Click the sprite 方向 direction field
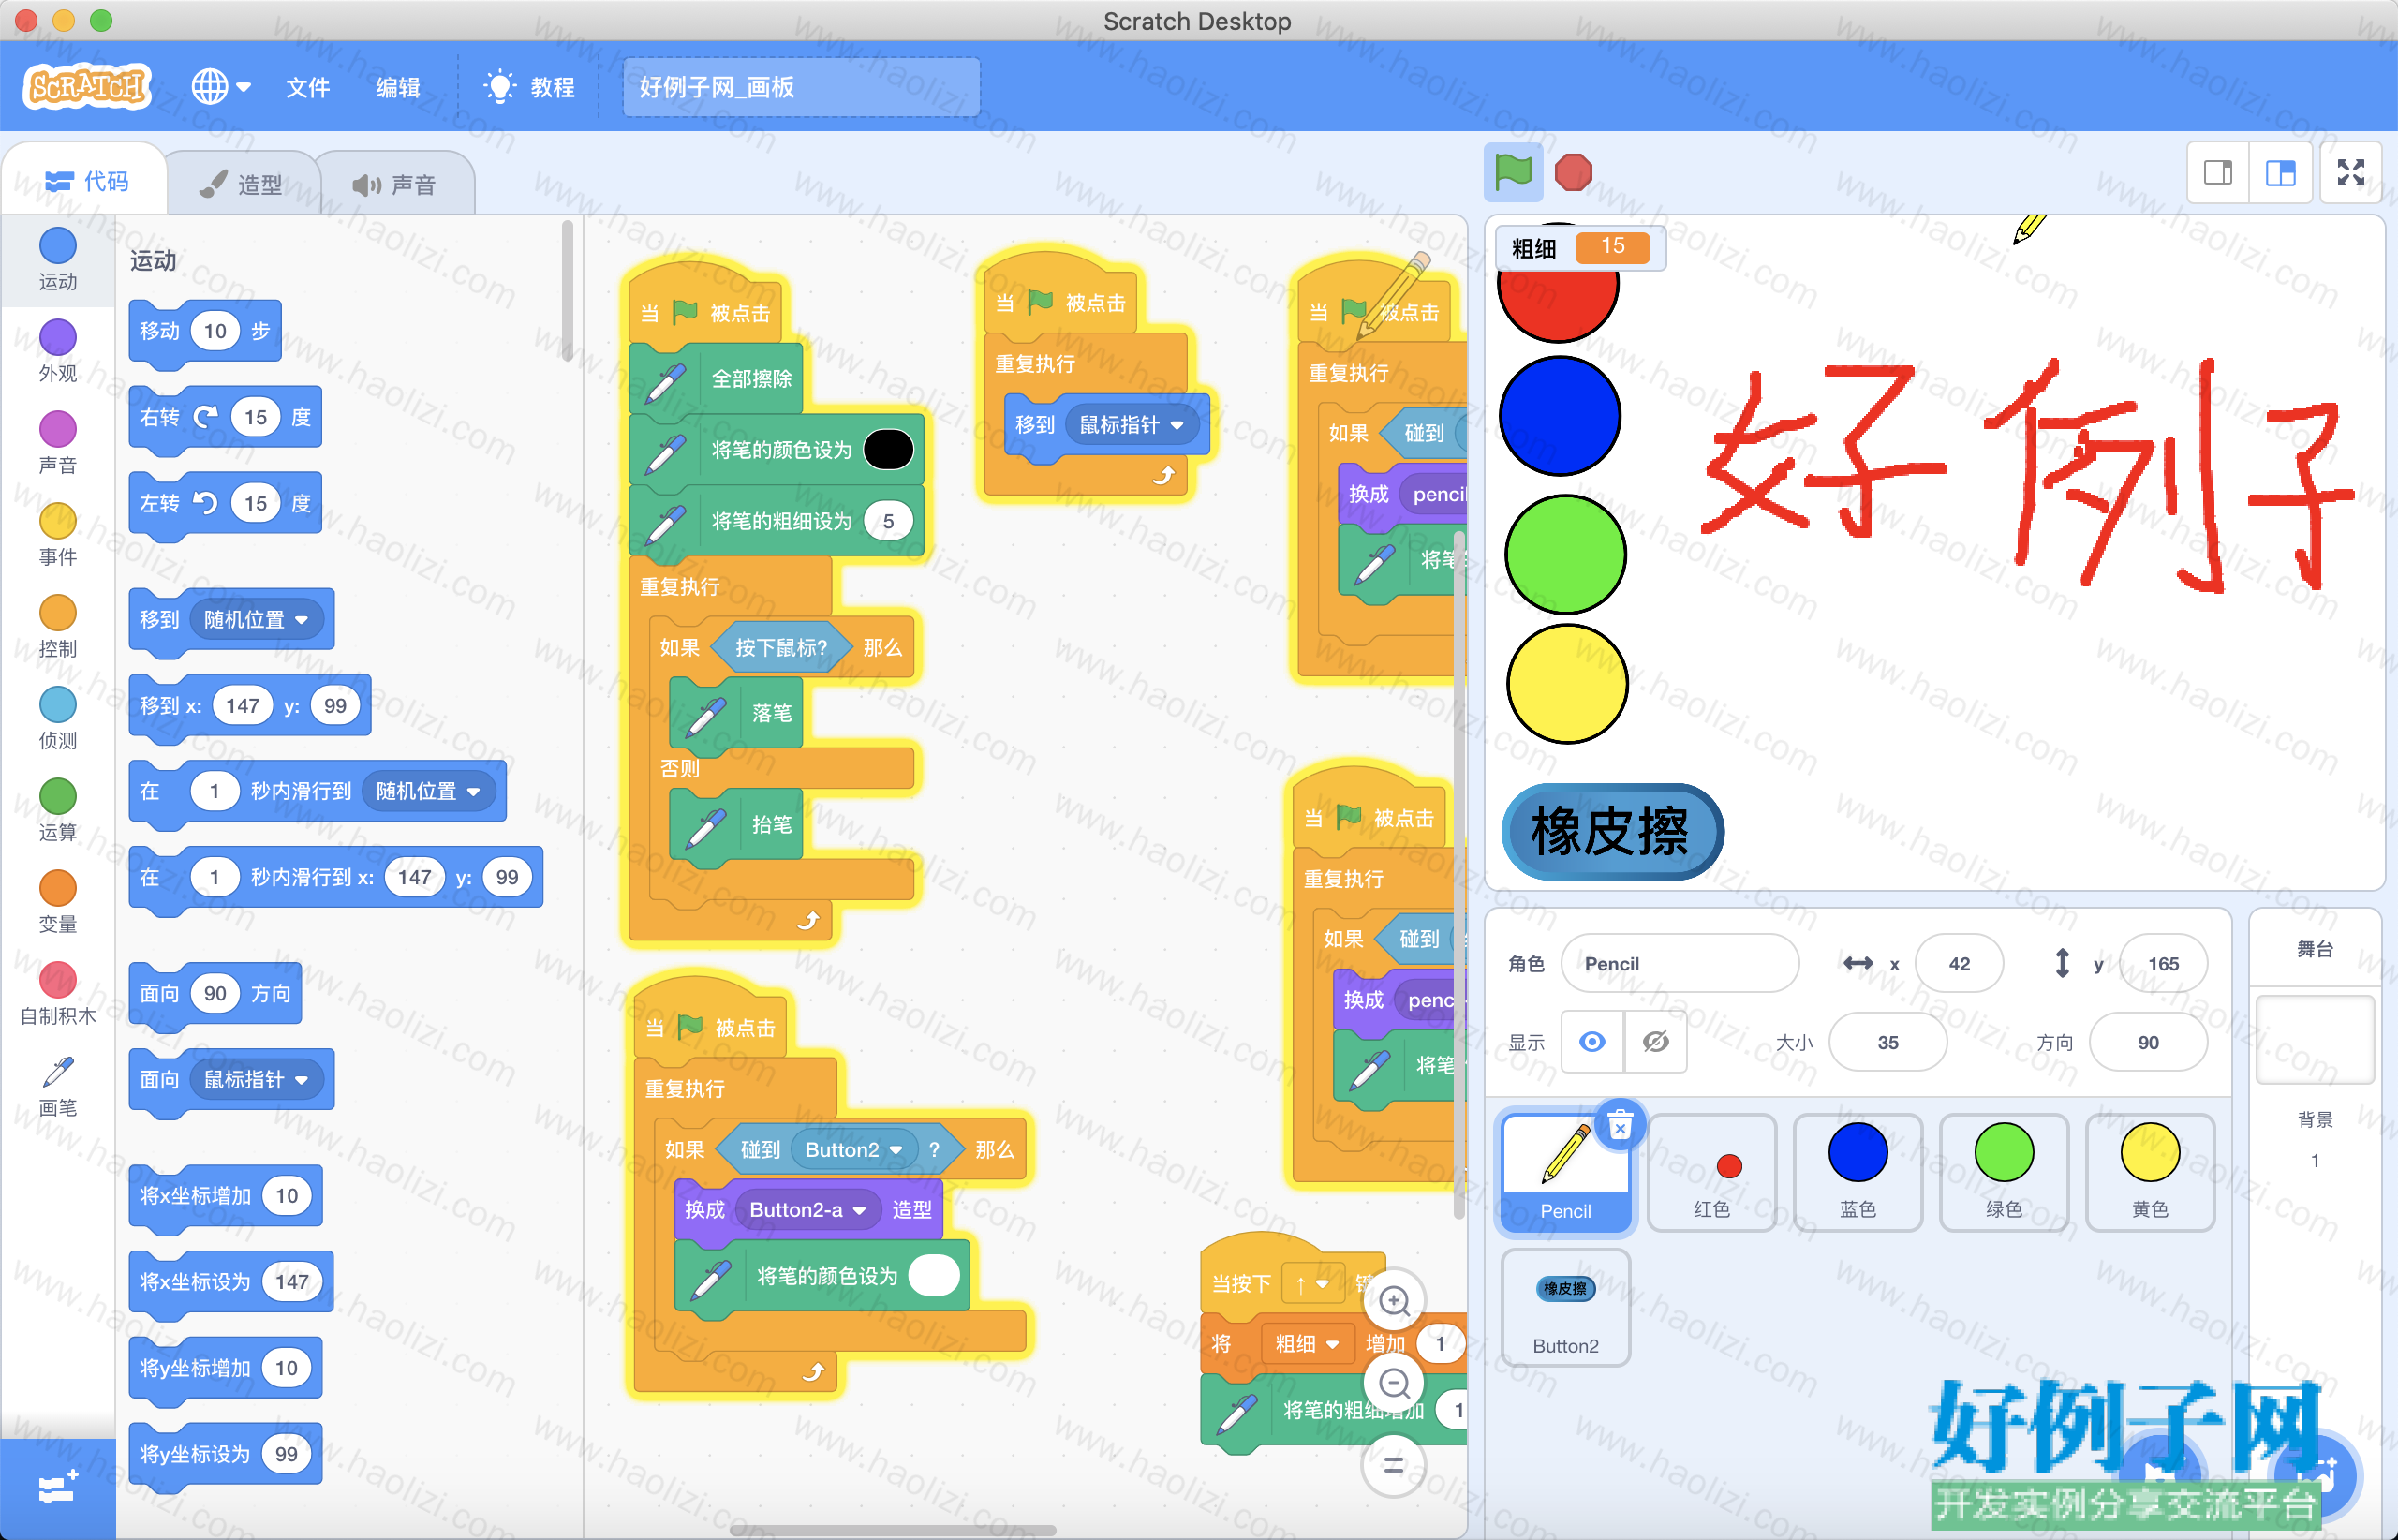This screenshot has height=1540, width=2398. click(2148, 1042)
